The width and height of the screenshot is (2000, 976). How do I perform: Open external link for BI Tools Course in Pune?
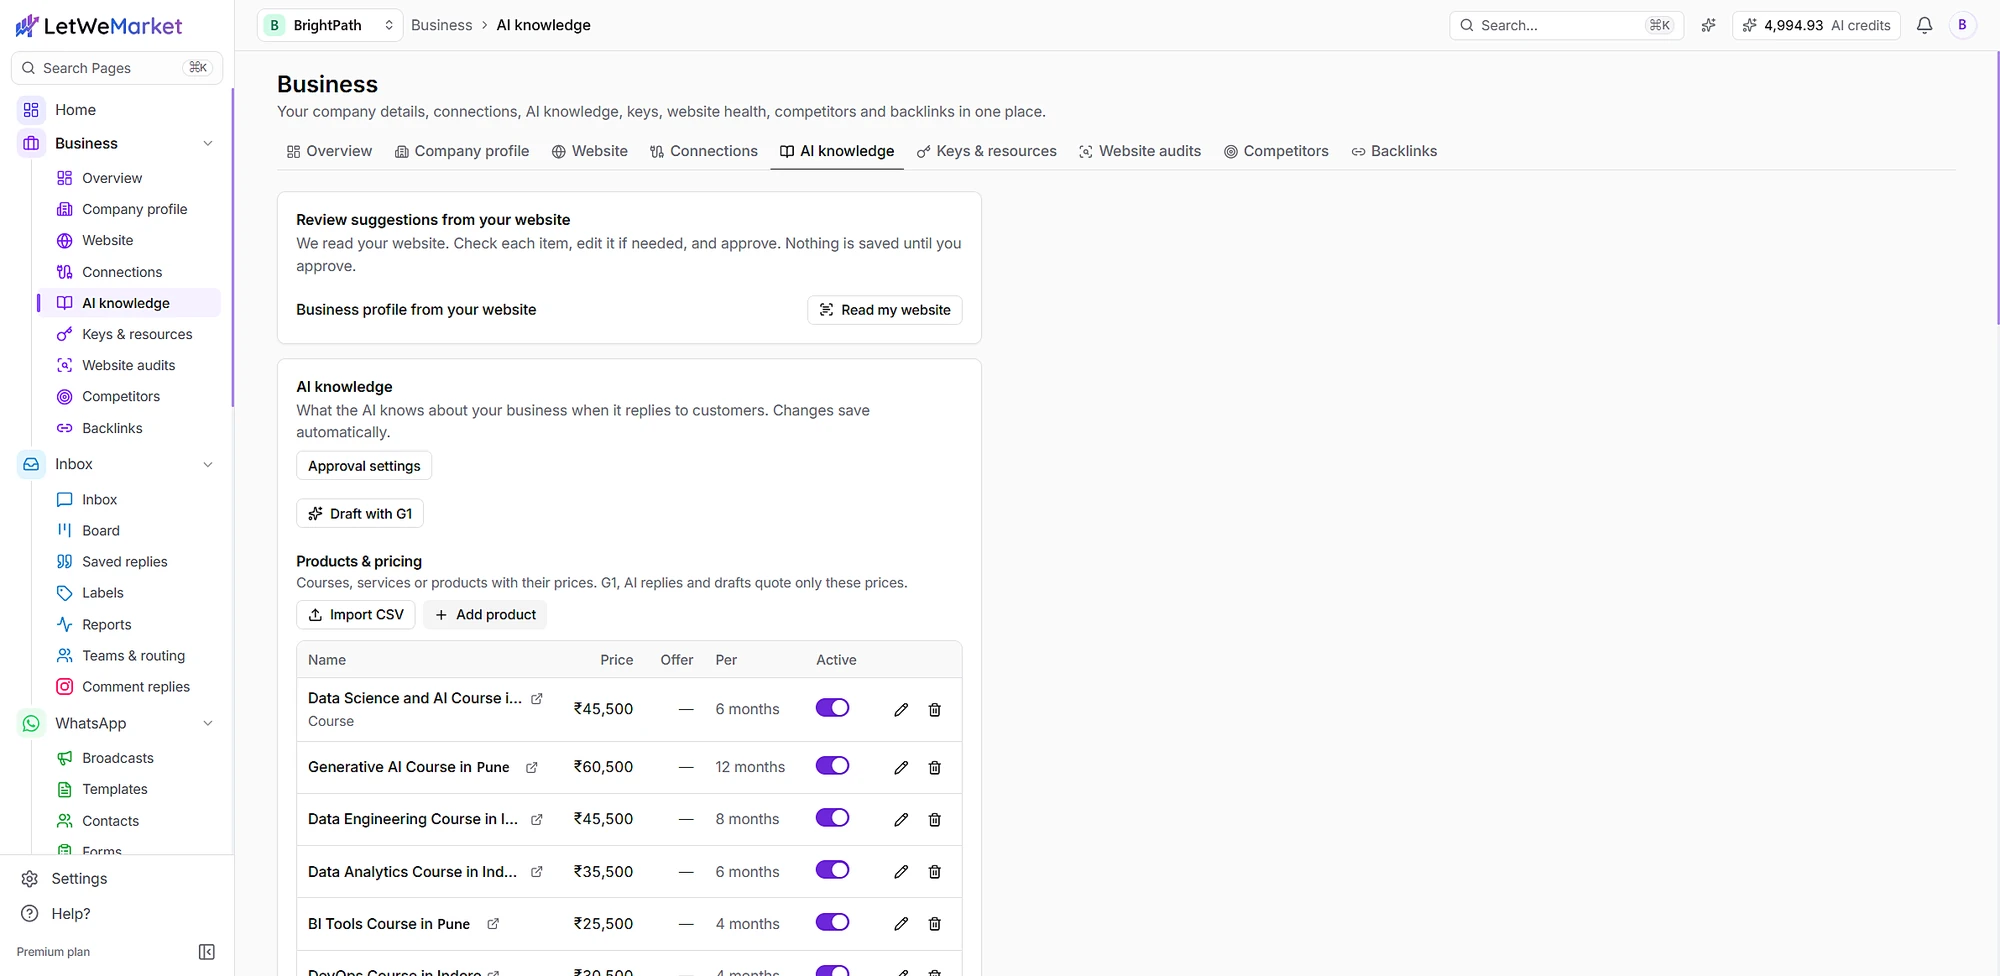pos(493,924)
